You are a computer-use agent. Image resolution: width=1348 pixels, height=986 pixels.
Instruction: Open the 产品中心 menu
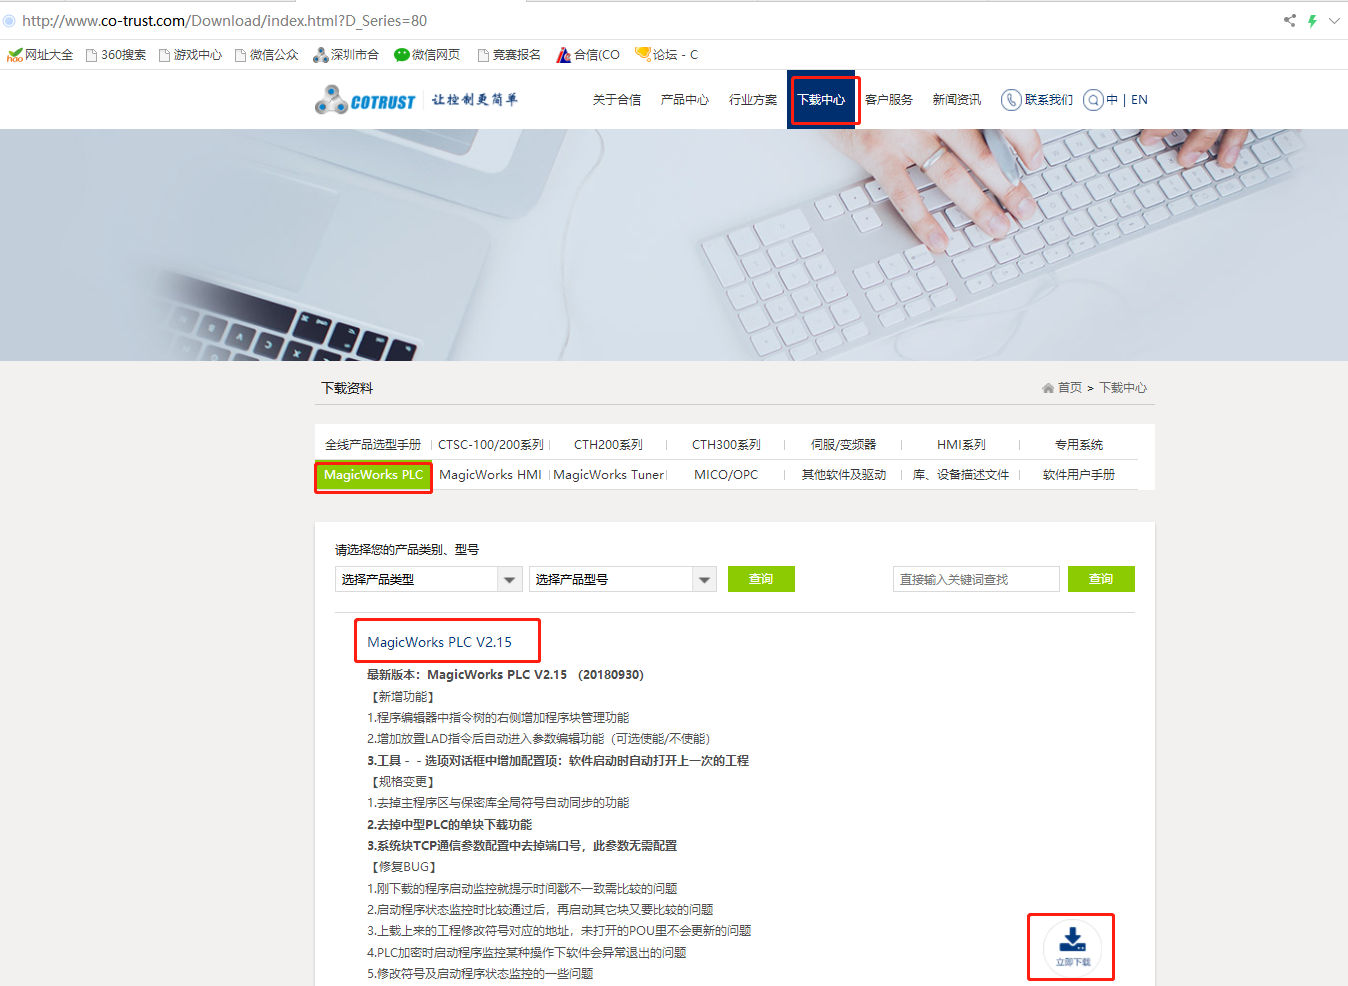pos(685,100)
